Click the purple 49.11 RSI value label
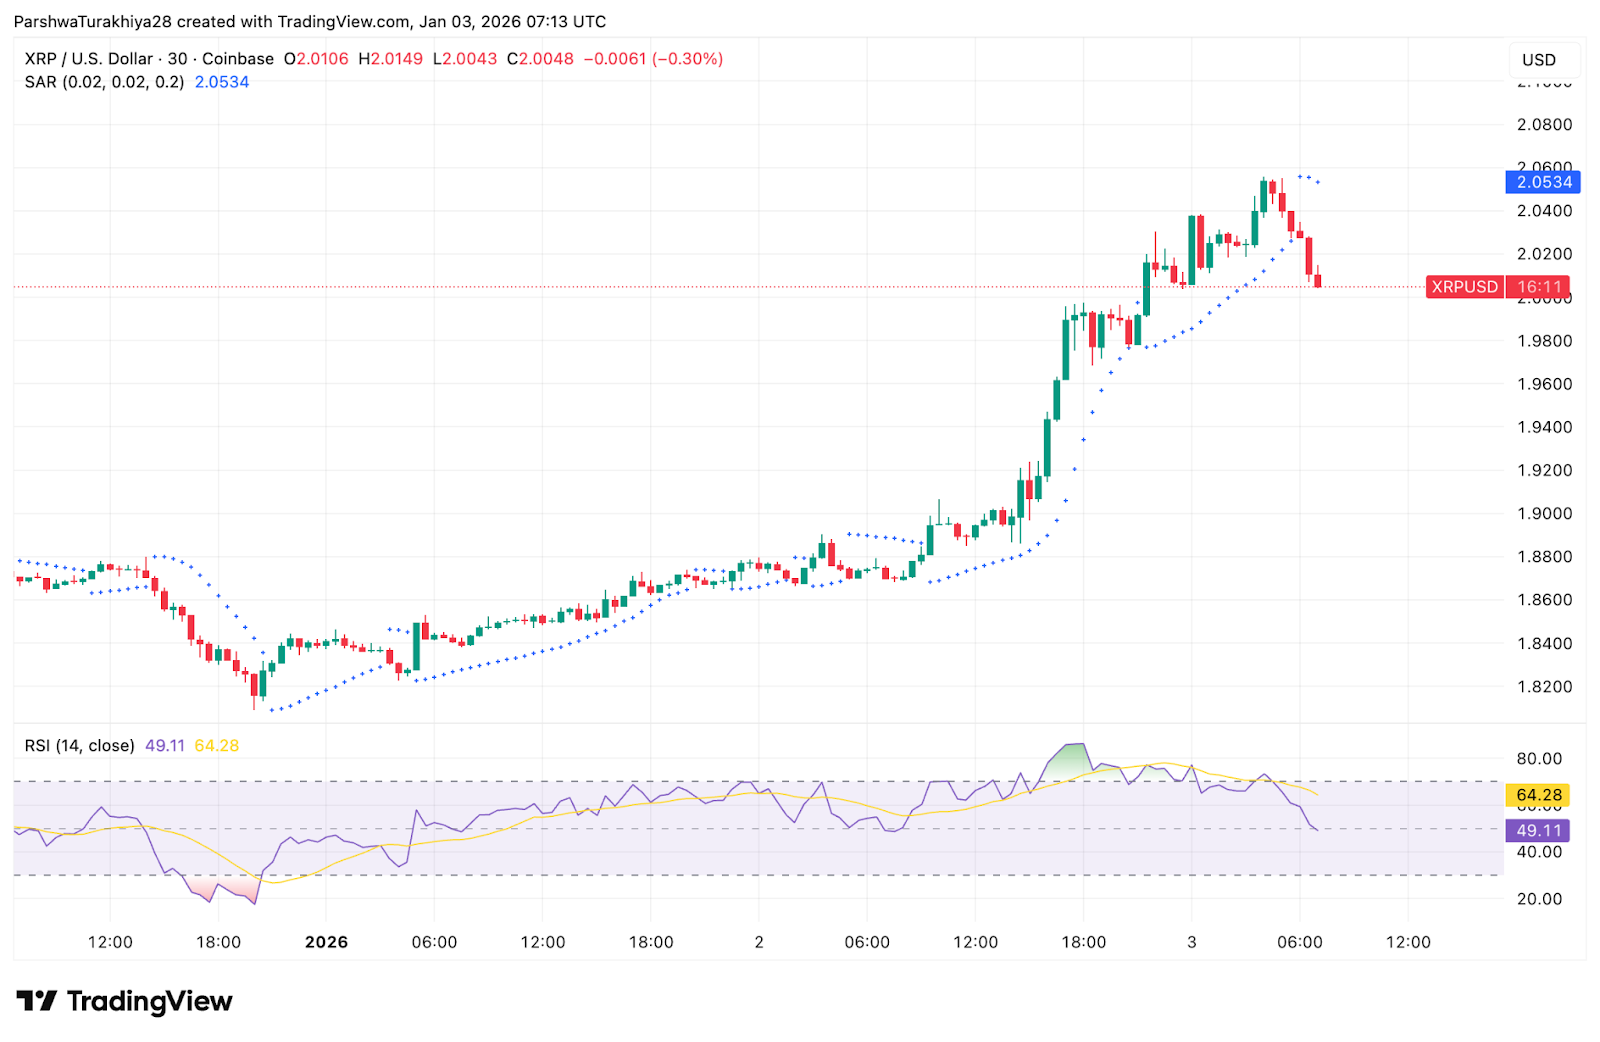This screenshot has width=1600, height=1042. pyautogui.click(x=1540, y=829)
